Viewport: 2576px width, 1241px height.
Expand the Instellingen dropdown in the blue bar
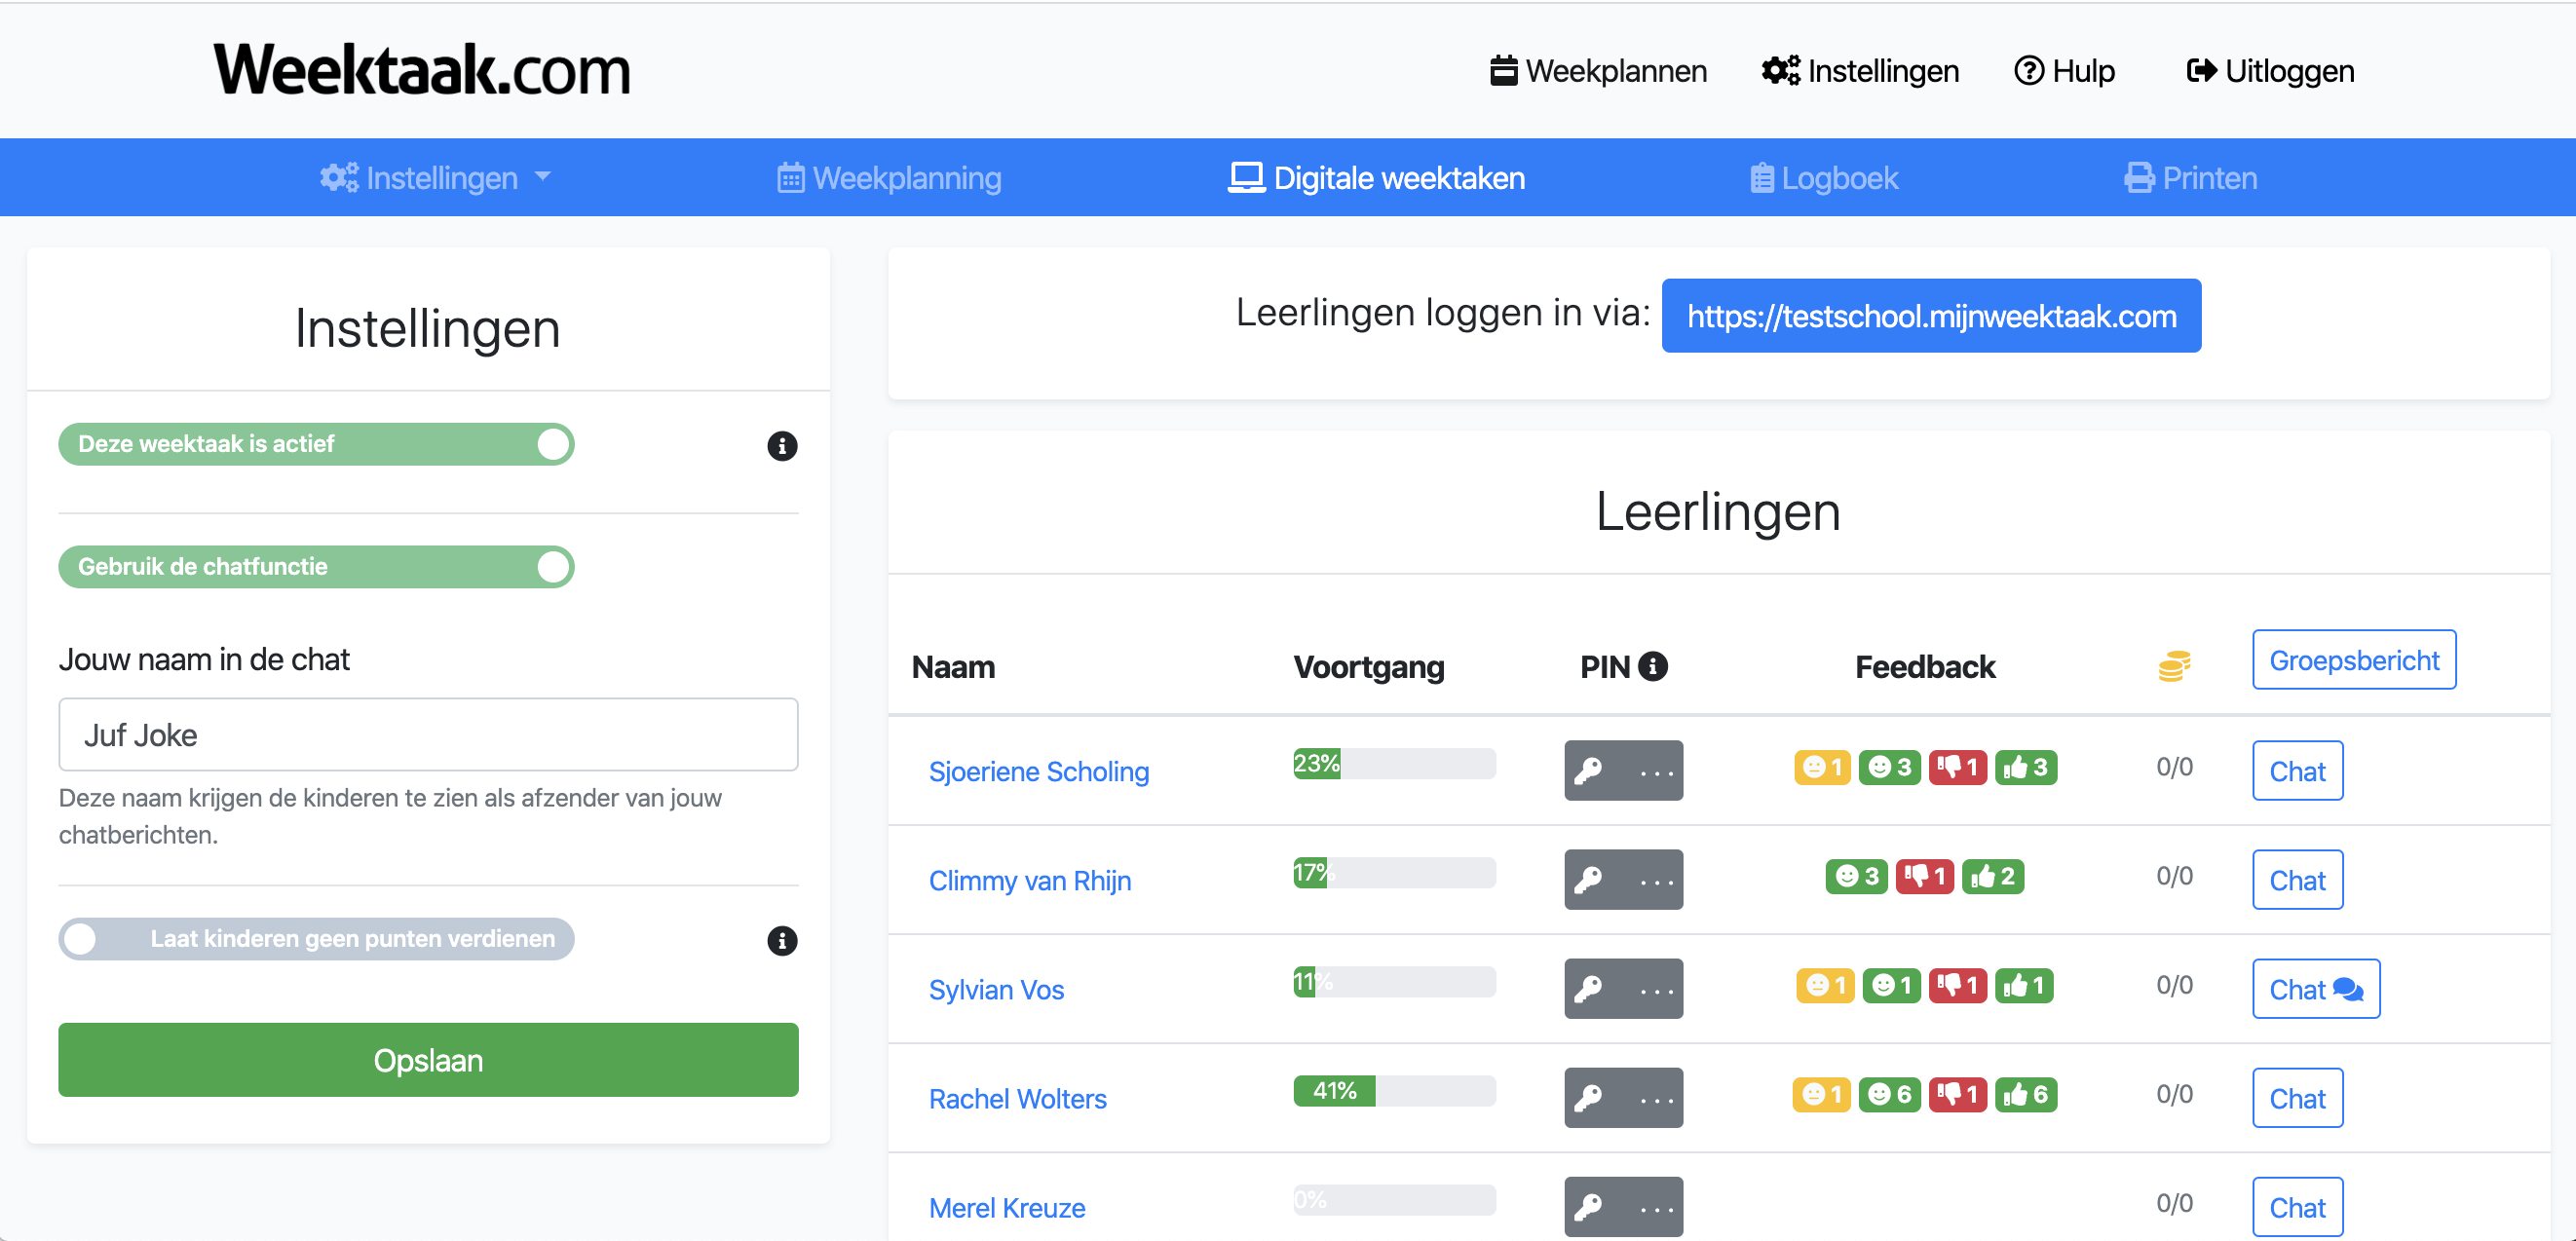pos(436,177)
